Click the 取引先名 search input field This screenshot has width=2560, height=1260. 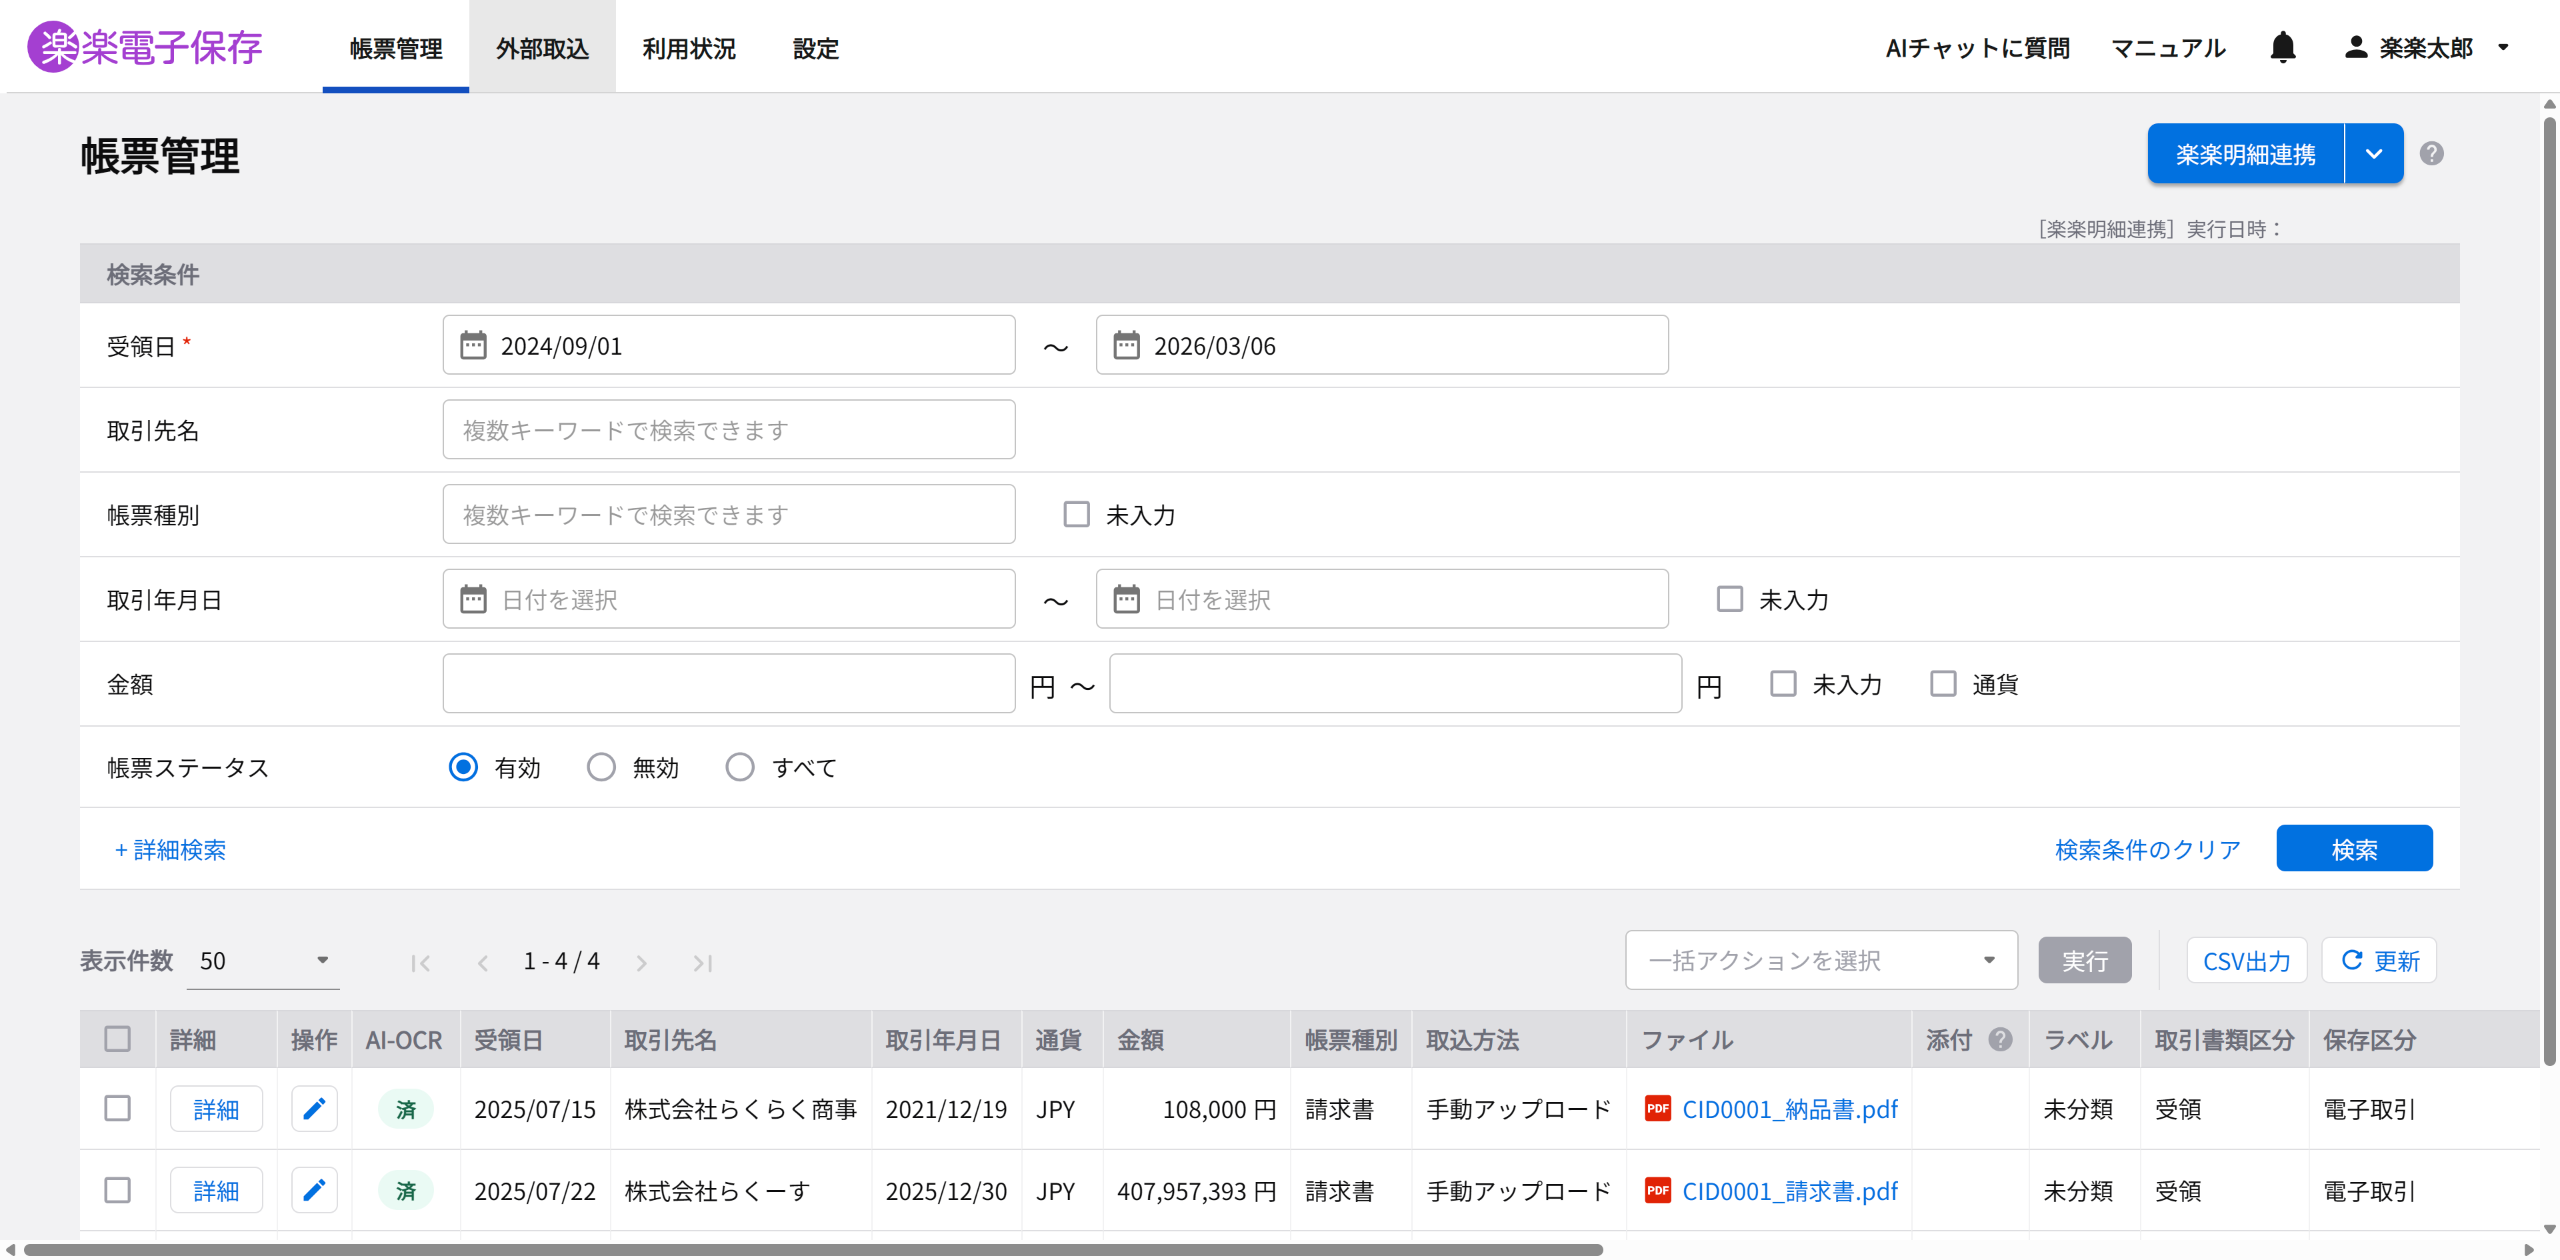(728, 430)
